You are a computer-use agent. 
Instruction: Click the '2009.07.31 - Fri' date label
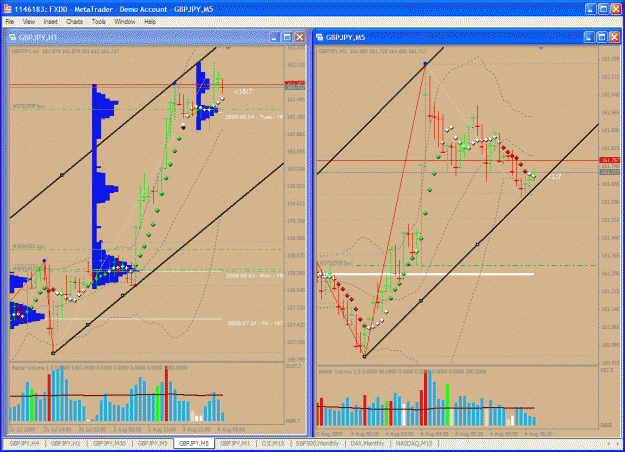point(255,323)
